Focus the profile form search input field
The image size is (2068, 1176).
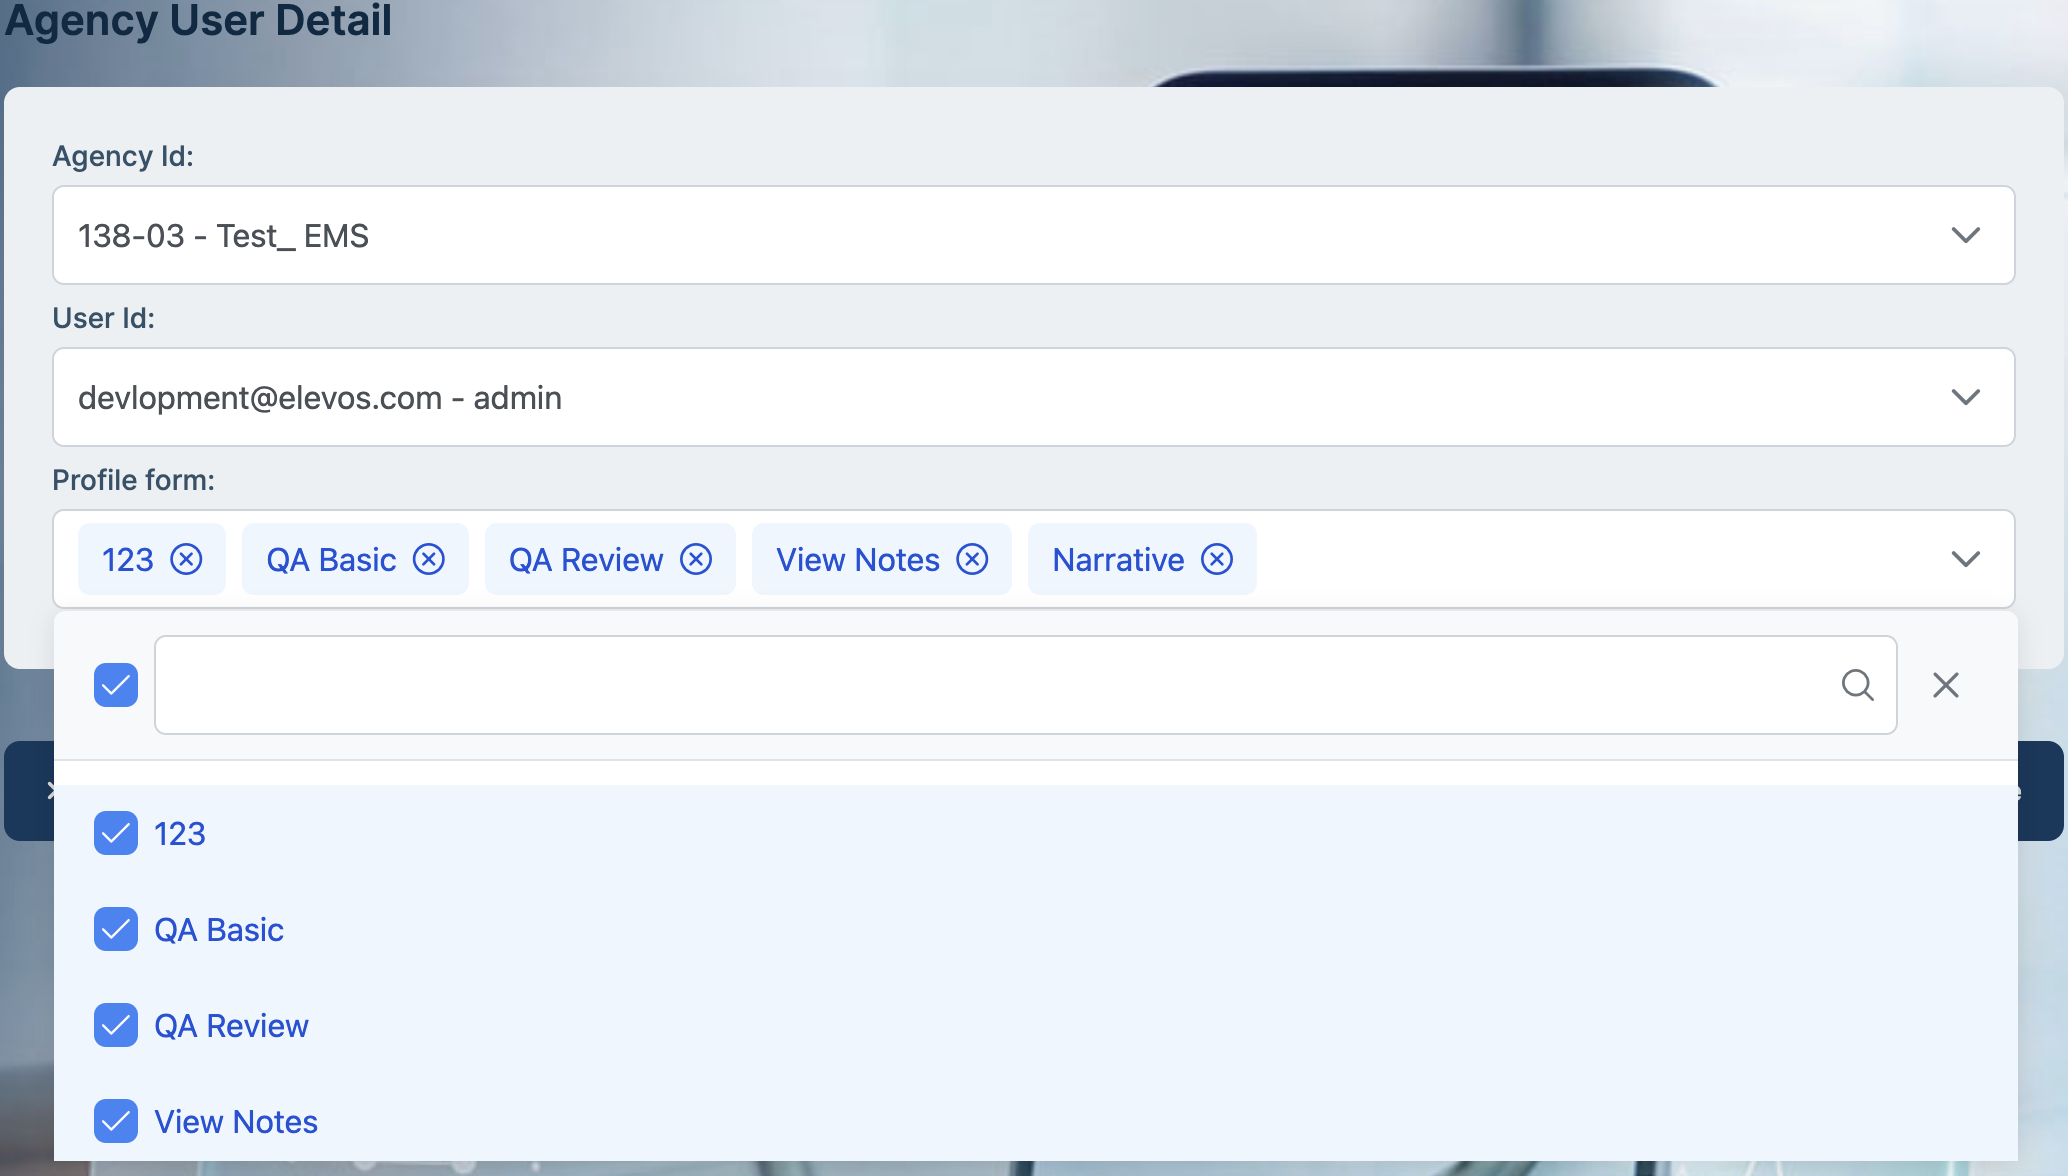[990, 685]
